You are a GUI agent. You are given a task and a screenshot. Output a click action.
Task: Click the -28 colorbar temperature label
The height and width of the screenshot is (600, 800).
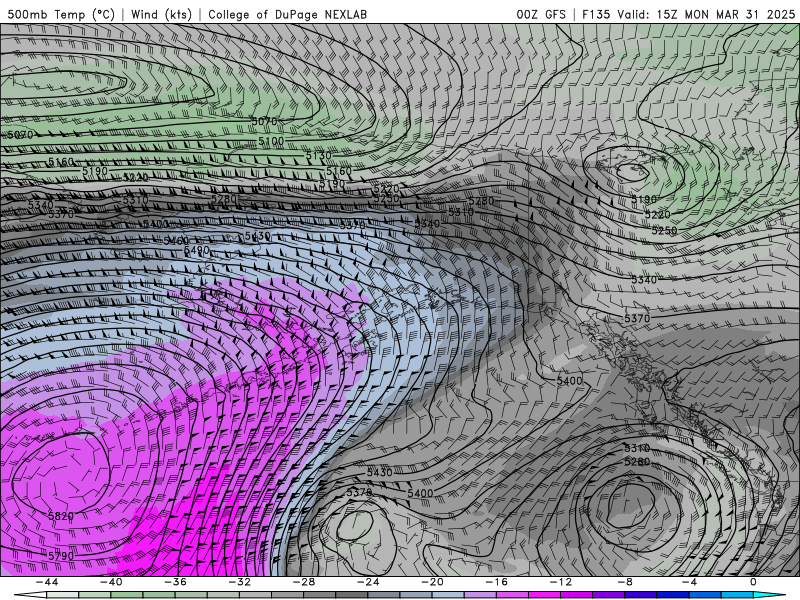pos(304,582)
